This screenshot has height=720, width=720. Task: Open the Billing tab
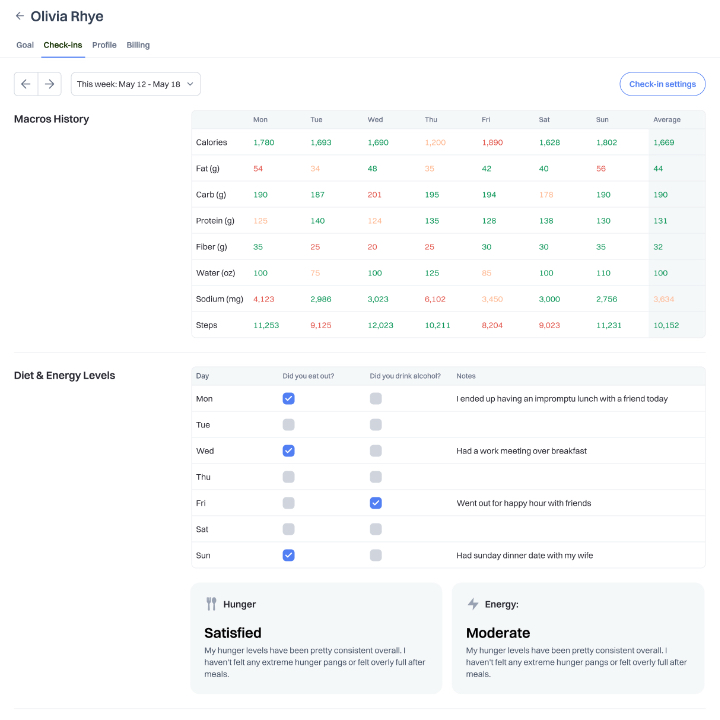pos(138,45)
